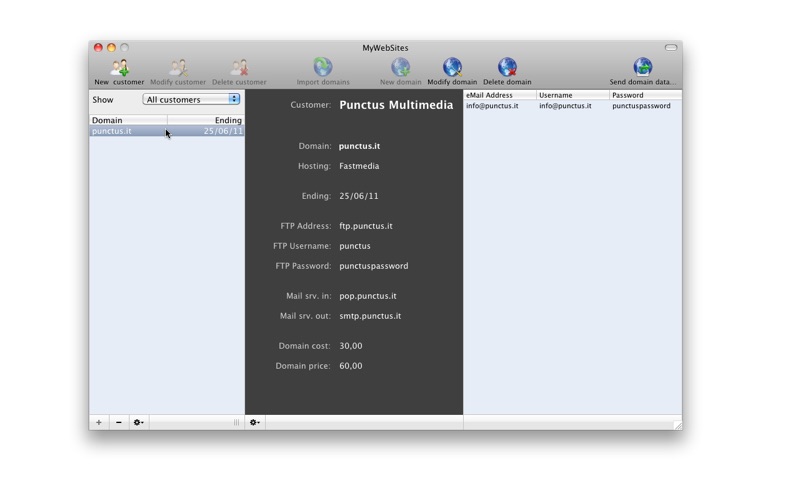800x500 pixels.
Task: Open the gear menu under domain list
Action: click(x=138, y=422)
